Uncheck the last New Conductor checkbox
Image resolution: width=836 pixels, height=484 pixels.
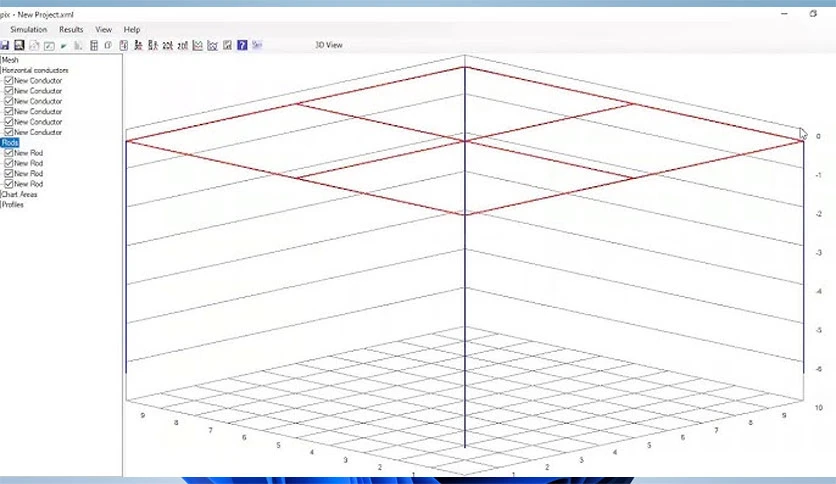click(x=9, y=132)
